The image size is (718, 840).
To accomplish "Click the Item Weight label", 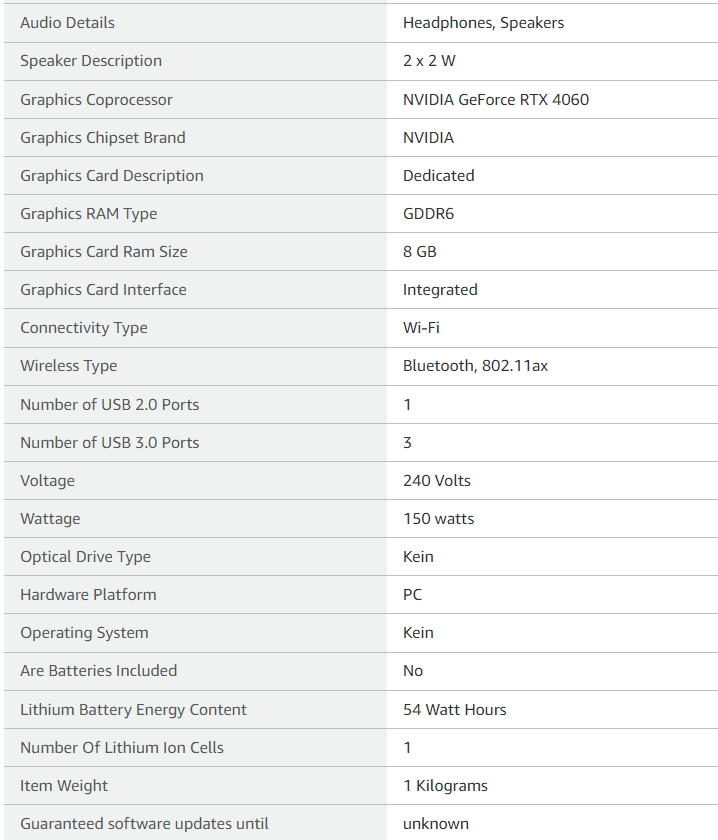I will (64, 786).
